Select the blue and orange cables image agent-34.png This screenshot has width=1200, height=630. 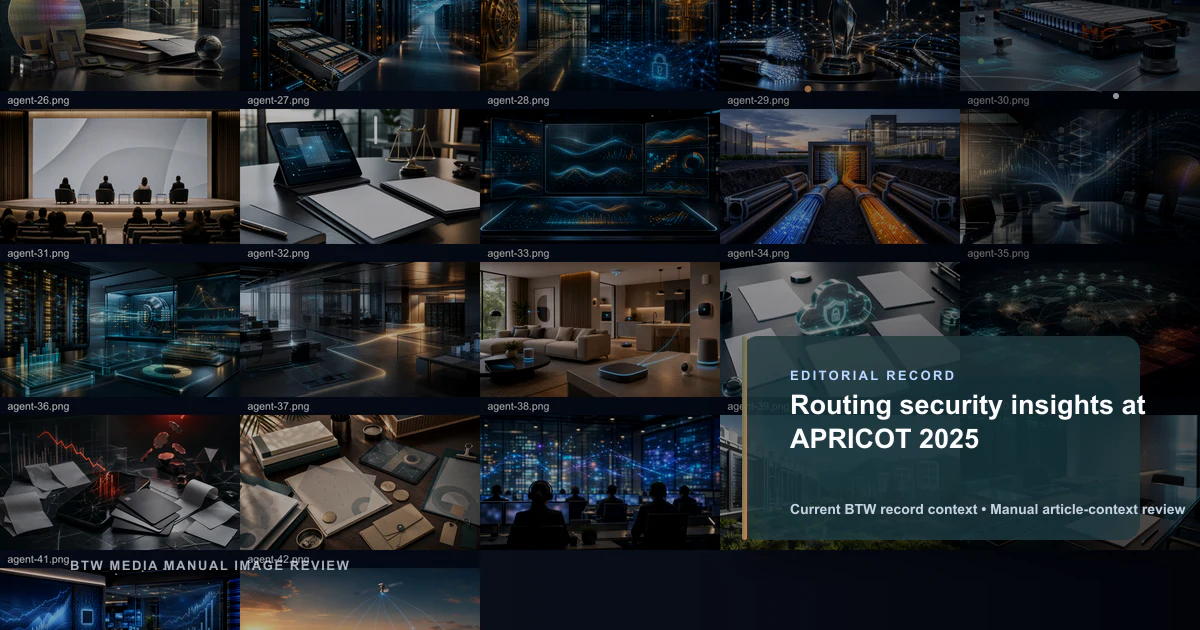click(x=840, y=177)
